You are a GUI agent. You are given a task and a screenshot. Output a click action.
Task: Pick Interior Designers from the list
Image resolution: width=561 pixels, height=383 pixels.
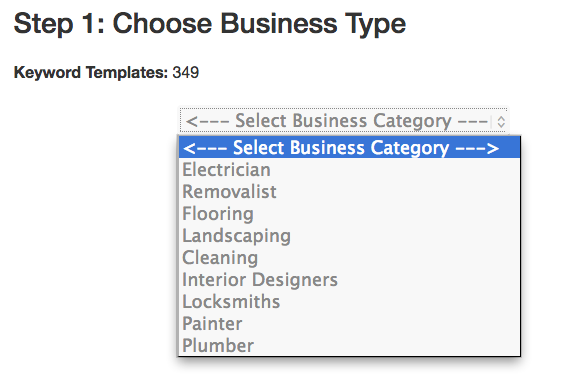tap(350, 280)
